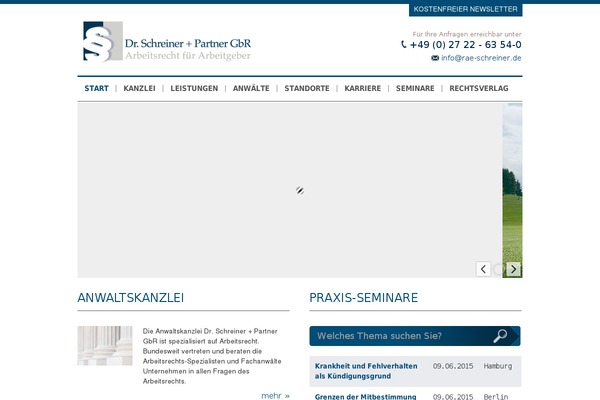600x400 pixels.
Task: Open the ANWÄLTE menu item
Action: 251,88
